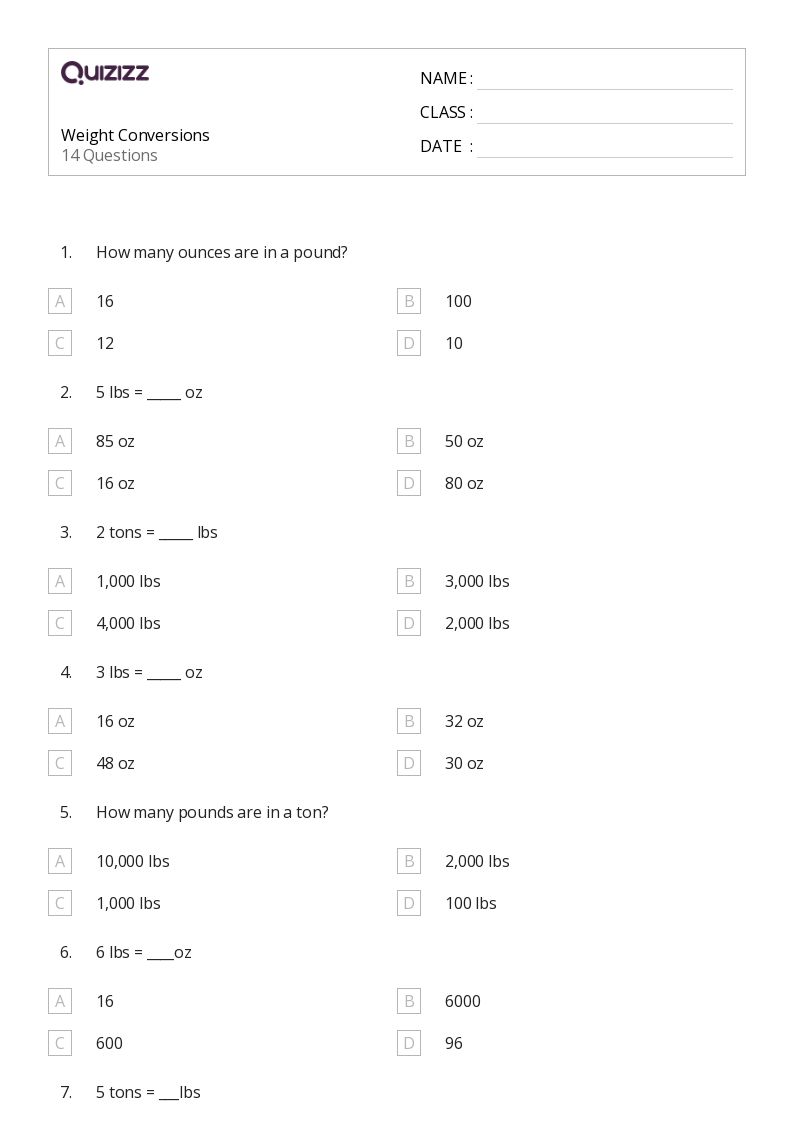Click the '14 Questions' label
The width and height of the screenshot is (794, 1123).
click(110, 155)
